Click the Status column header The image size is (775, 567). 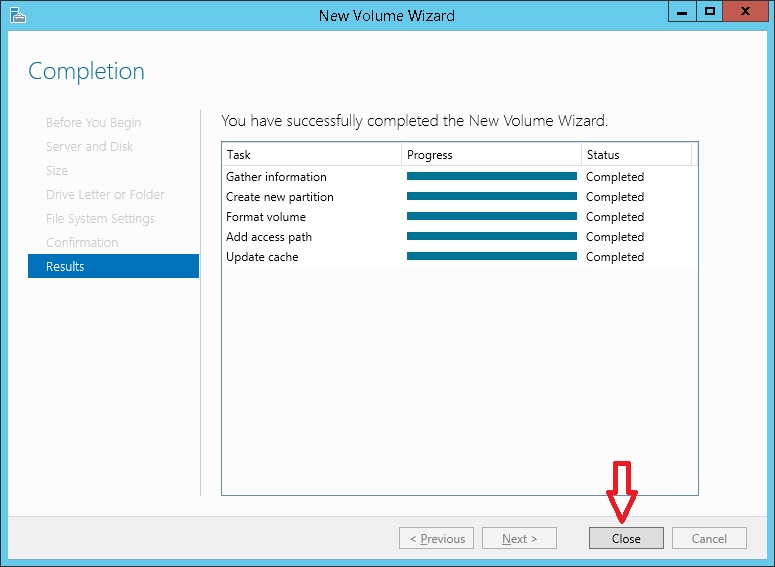click(x=636, y=155)
